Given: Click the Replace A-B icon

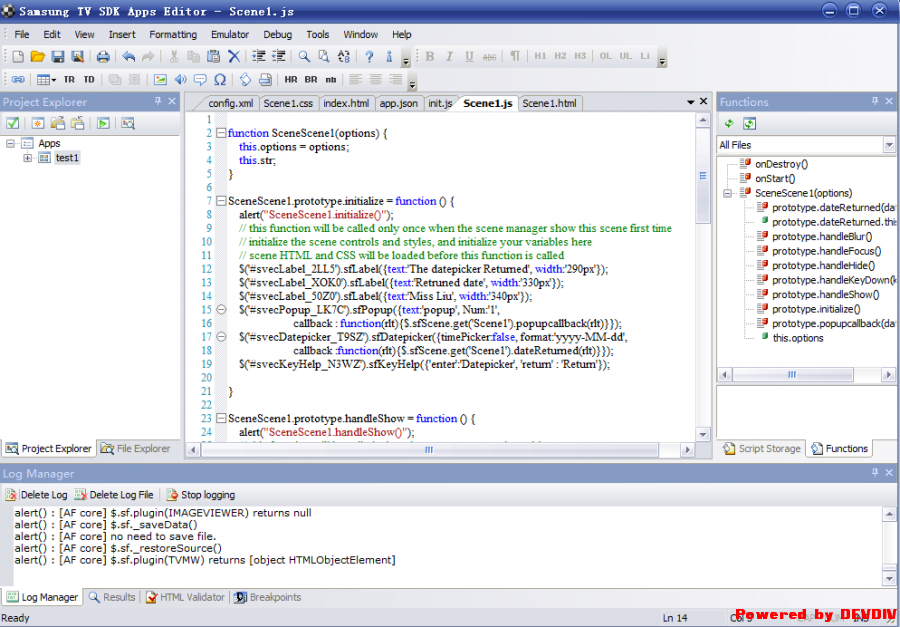Looking at the screenshot, I should pyautogui.click(x=344, y=56).
